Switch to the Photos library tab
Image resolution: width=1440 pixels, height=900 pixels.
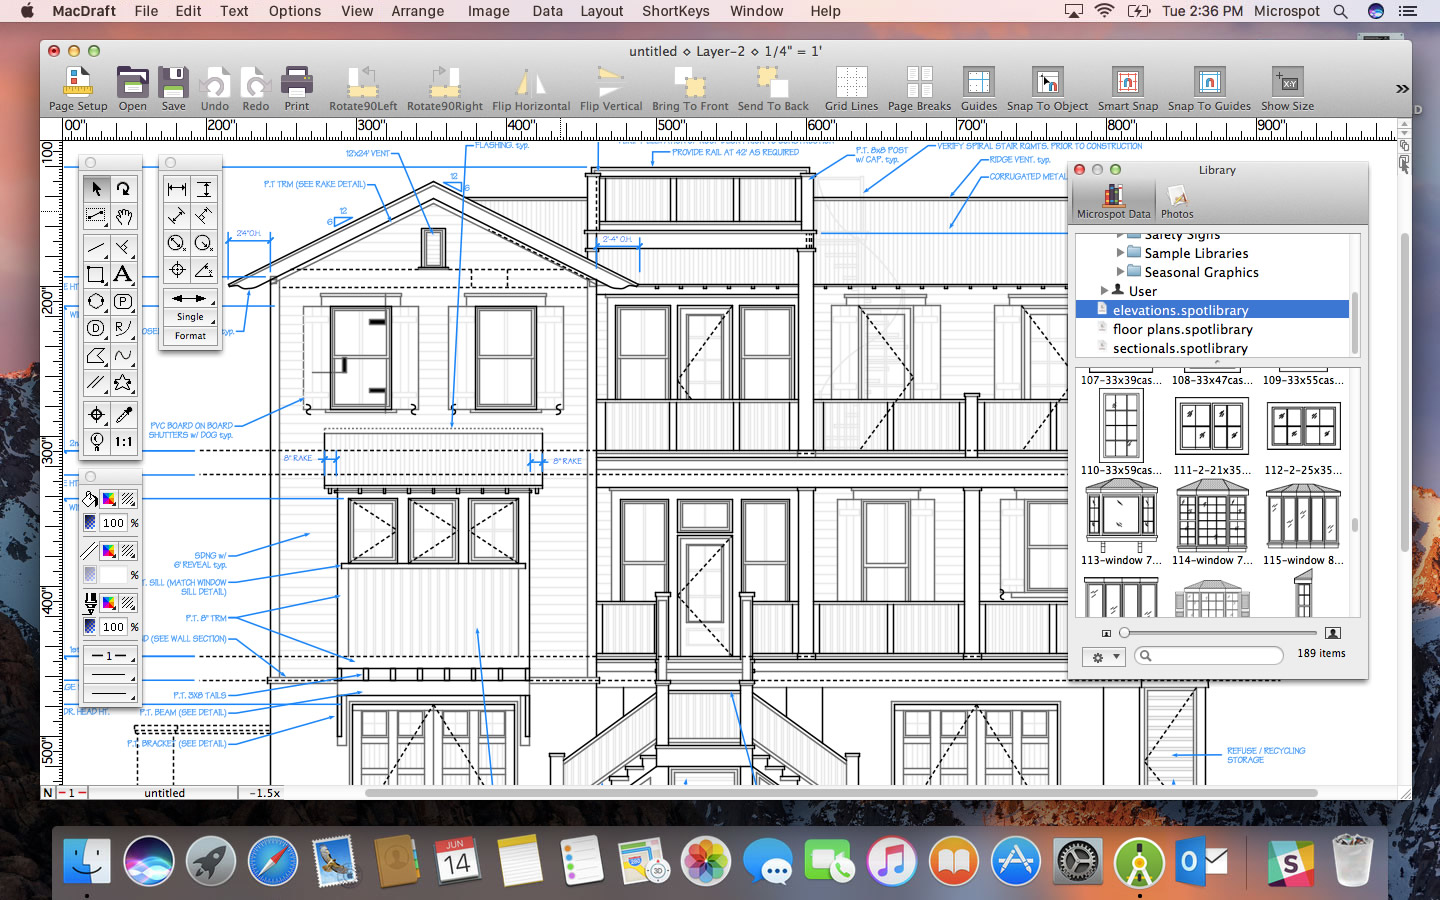pyautogui.click(x=1177, y=202)
